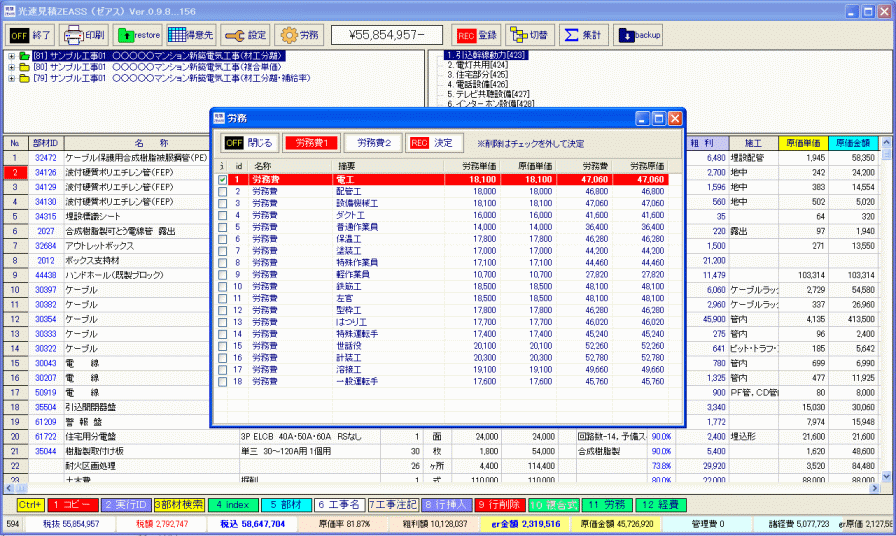896x536 pixels.
Task: Select row 2 number cell highlighted red
Action: coord(15,173)
